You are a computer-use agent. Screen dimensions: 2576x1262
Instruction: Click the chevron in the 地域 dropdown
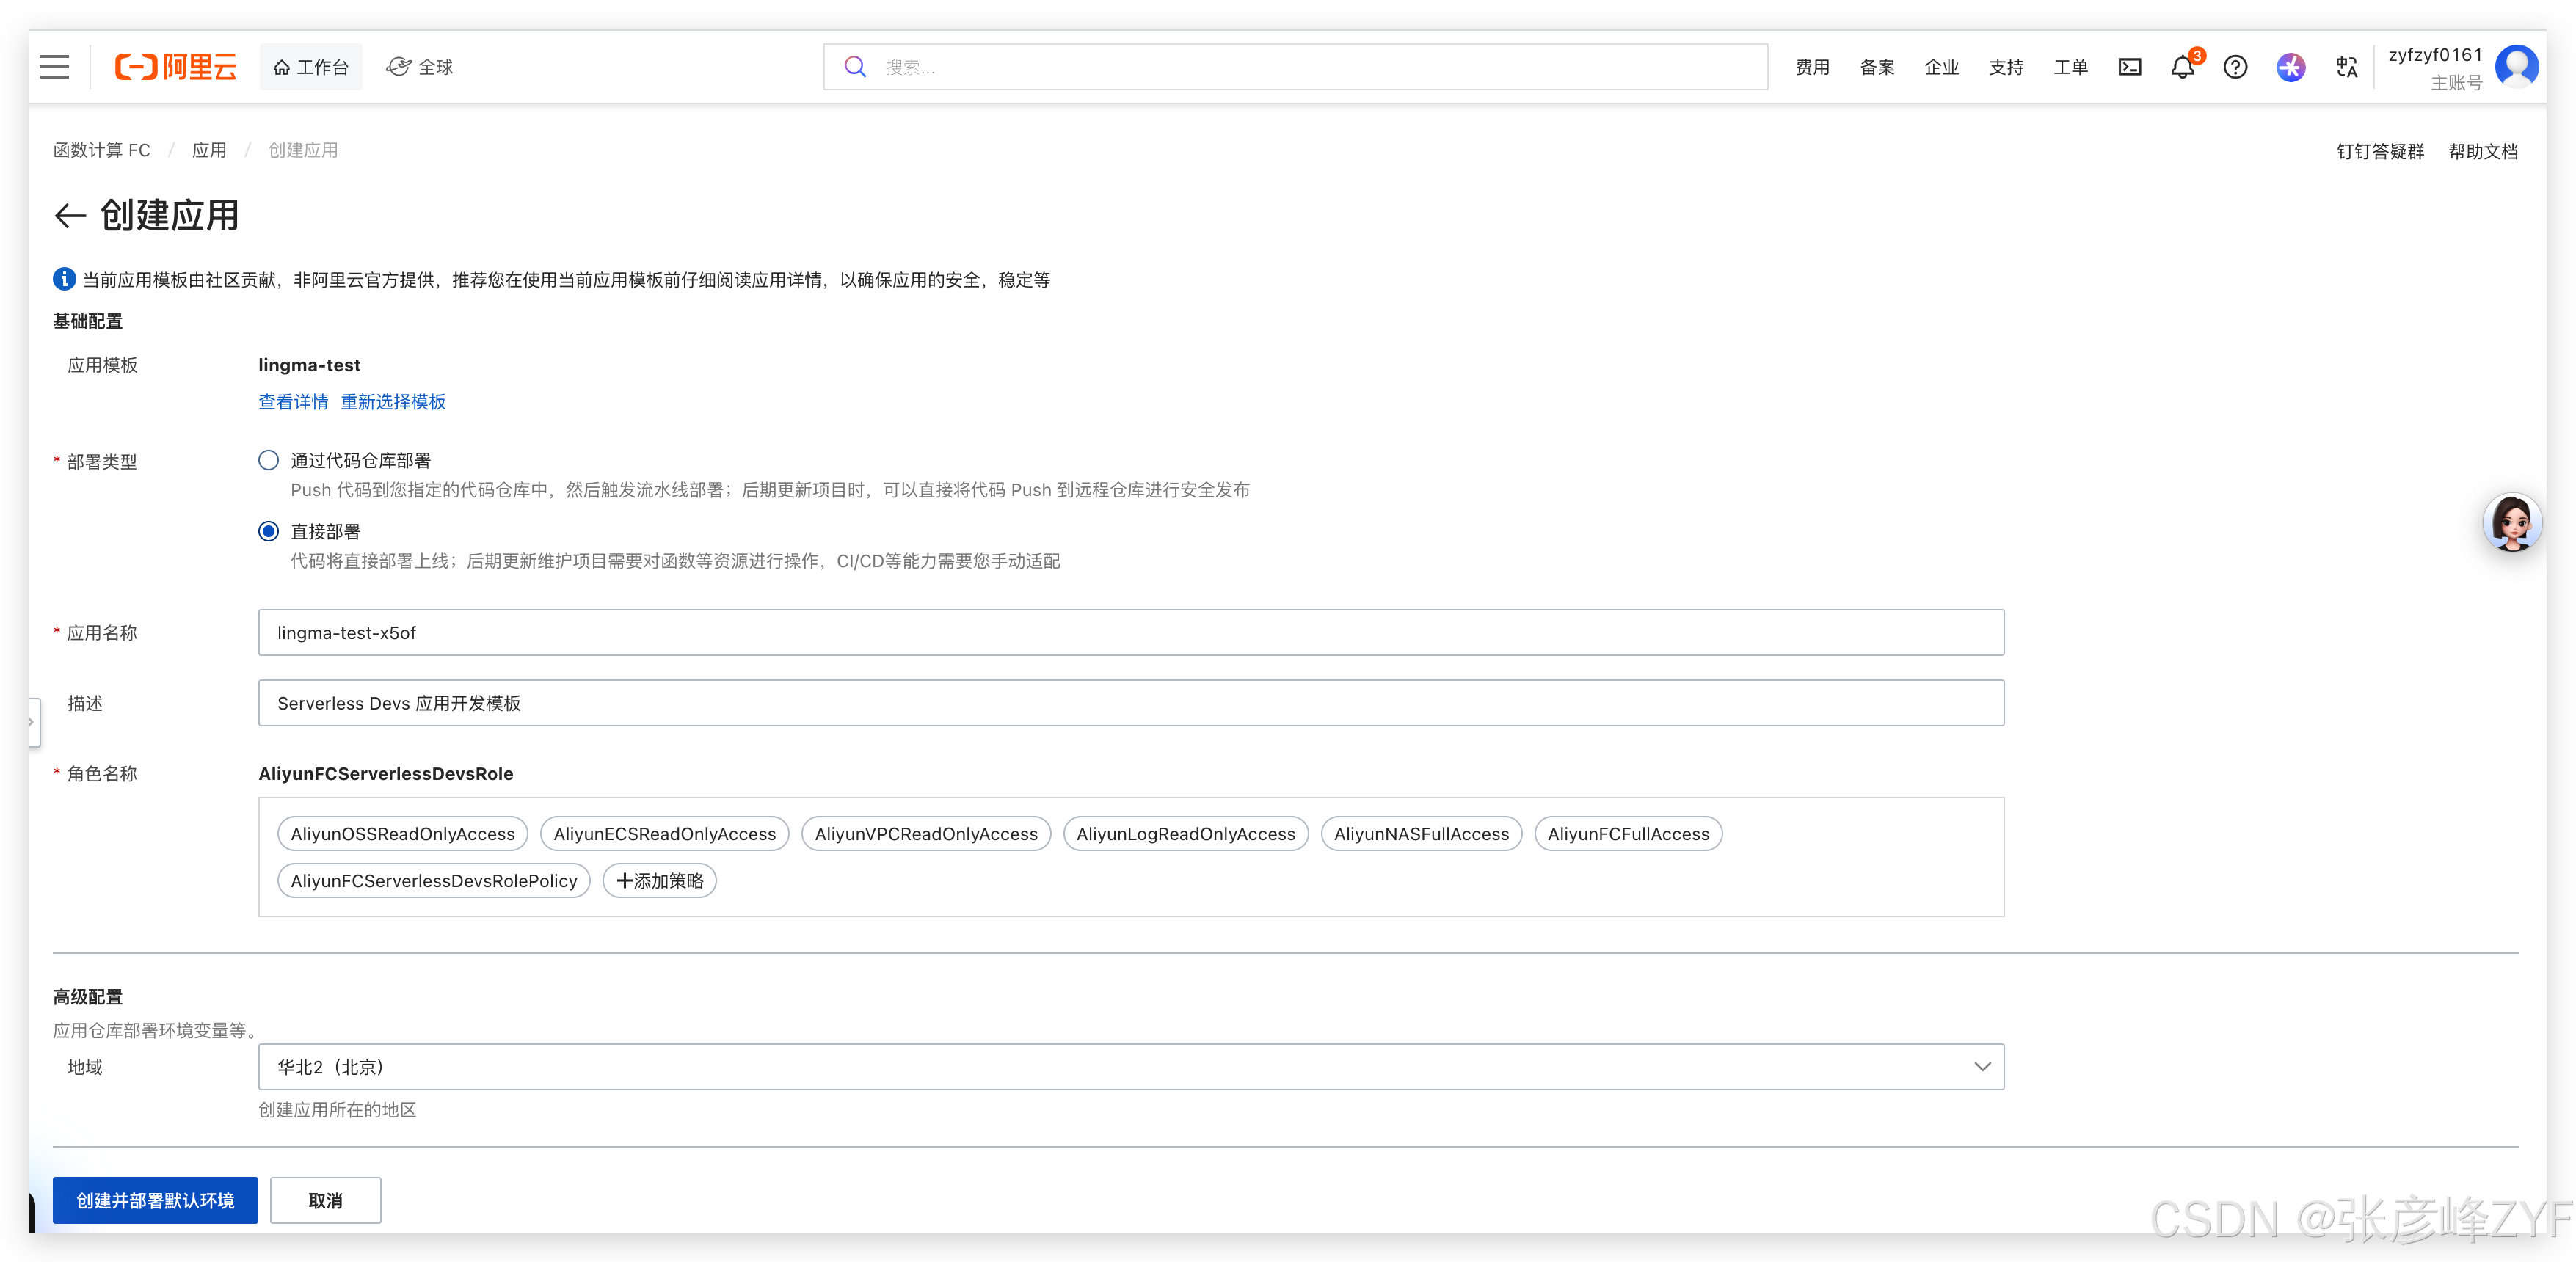(1982, 1067)
